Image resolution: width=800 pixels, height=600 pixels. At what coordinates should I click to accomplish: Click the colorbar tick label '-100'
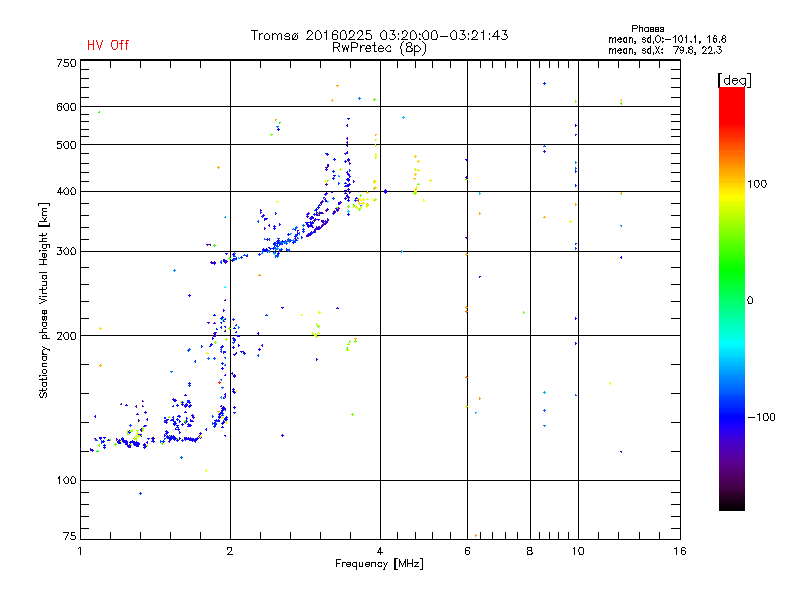coord(762,417)
